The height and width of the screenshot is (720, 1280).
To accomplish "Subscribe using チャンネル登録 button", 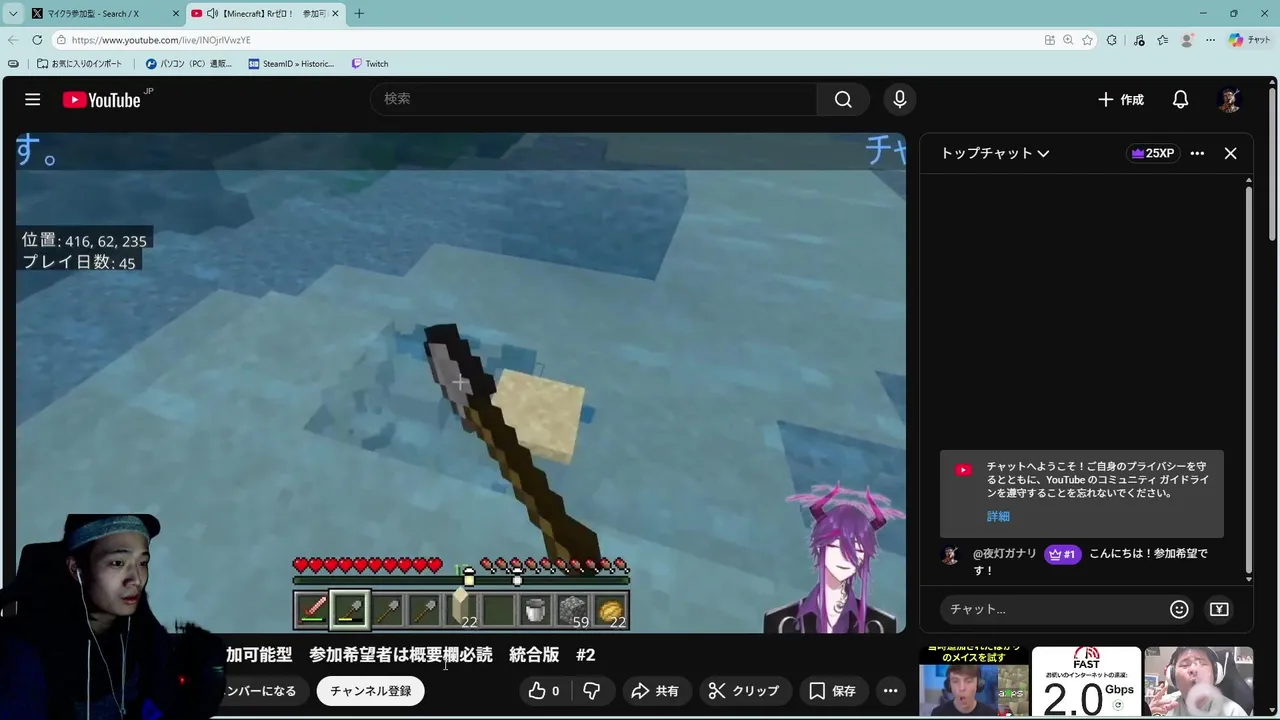I will 371,691.
